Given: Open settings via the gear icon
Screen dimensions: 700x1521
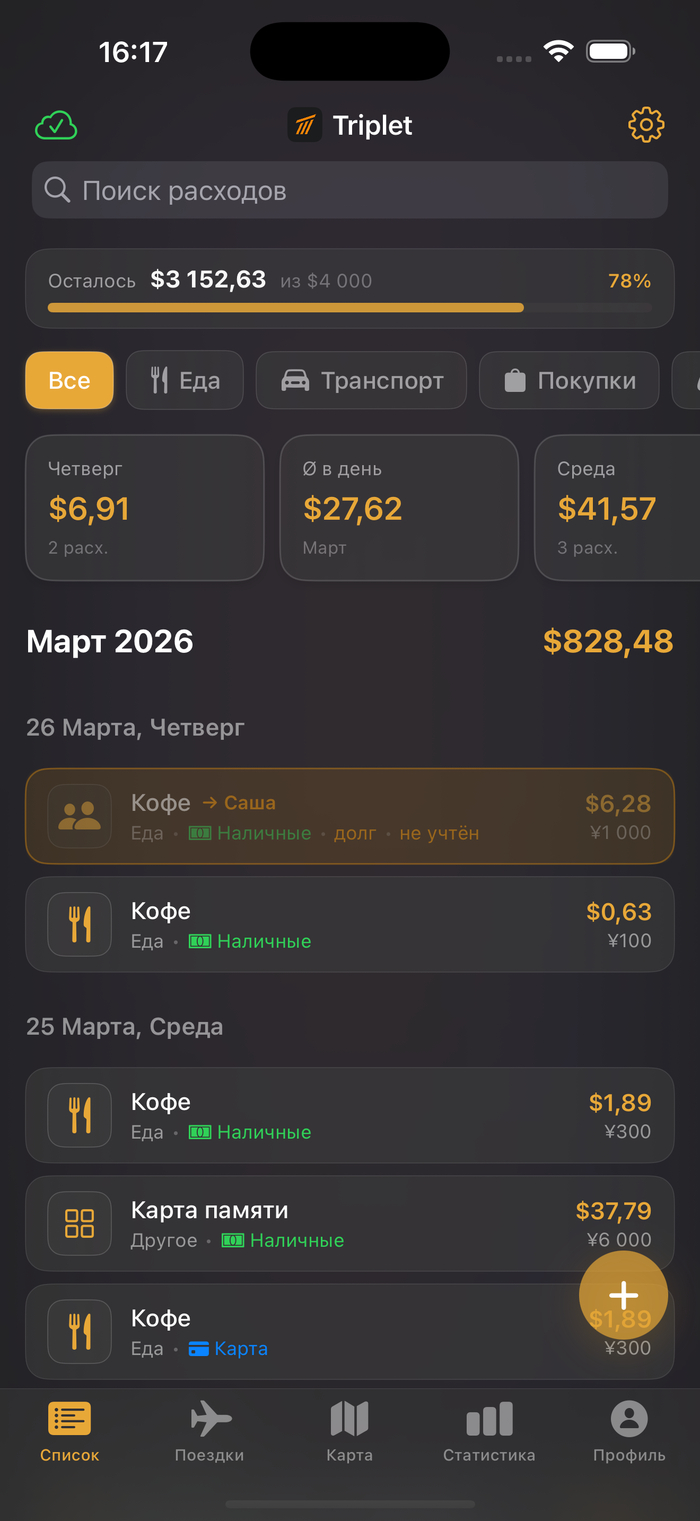Looking at the screenshot, I should click(x=646, y=125).
